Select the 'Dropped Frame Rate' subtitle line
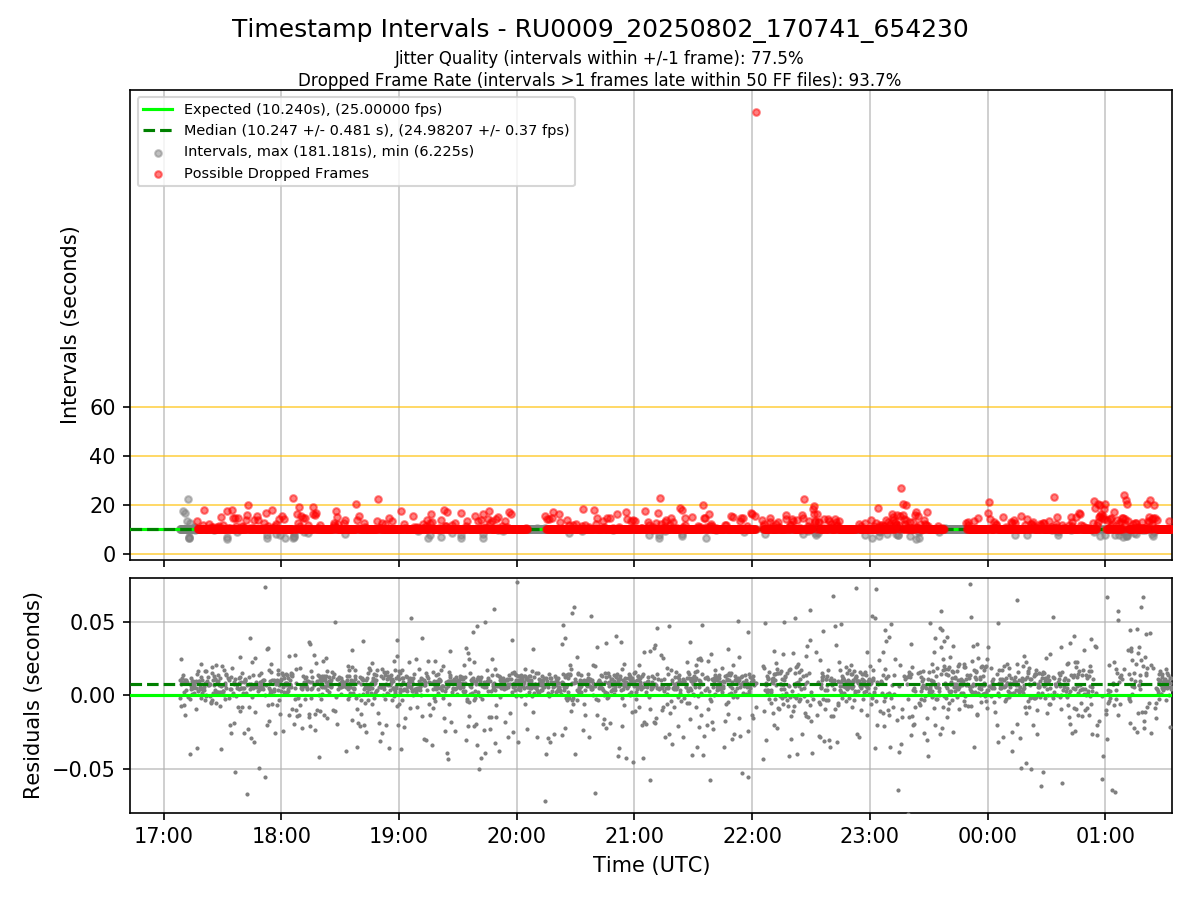This screenshot has height=900, width=1200. coord(599,80)
